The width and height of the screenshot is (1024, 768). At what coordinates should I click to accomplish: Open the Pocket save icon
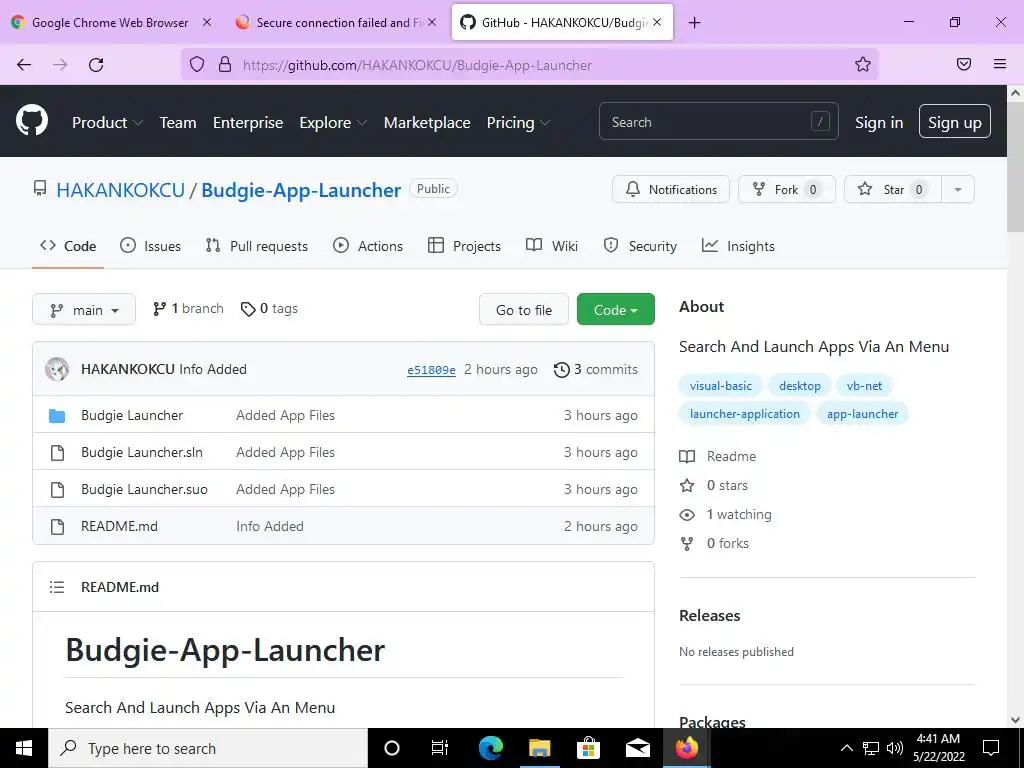(964, 64)
